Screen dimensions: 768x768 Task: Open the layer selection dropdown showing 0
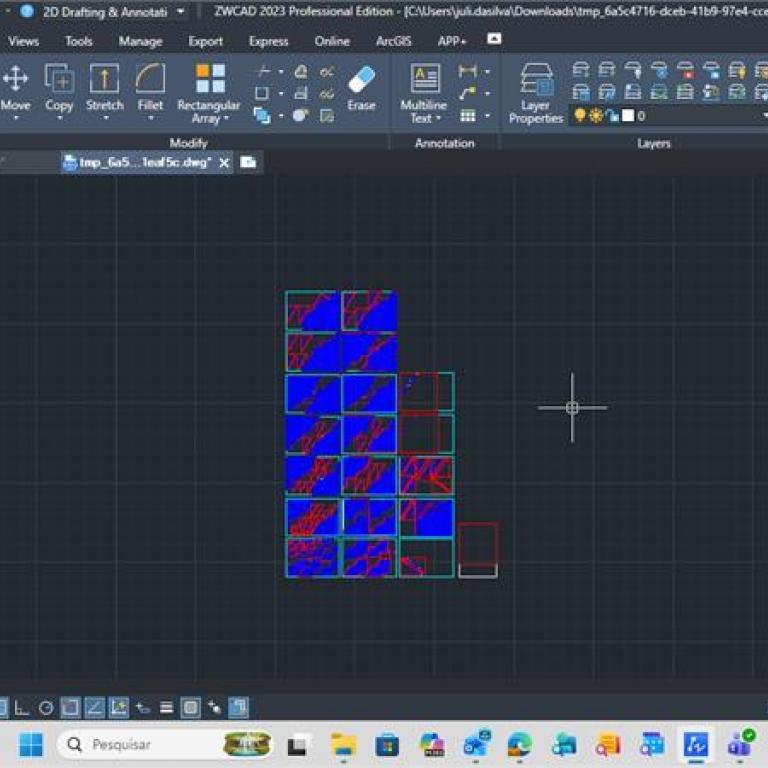[700, 116]
